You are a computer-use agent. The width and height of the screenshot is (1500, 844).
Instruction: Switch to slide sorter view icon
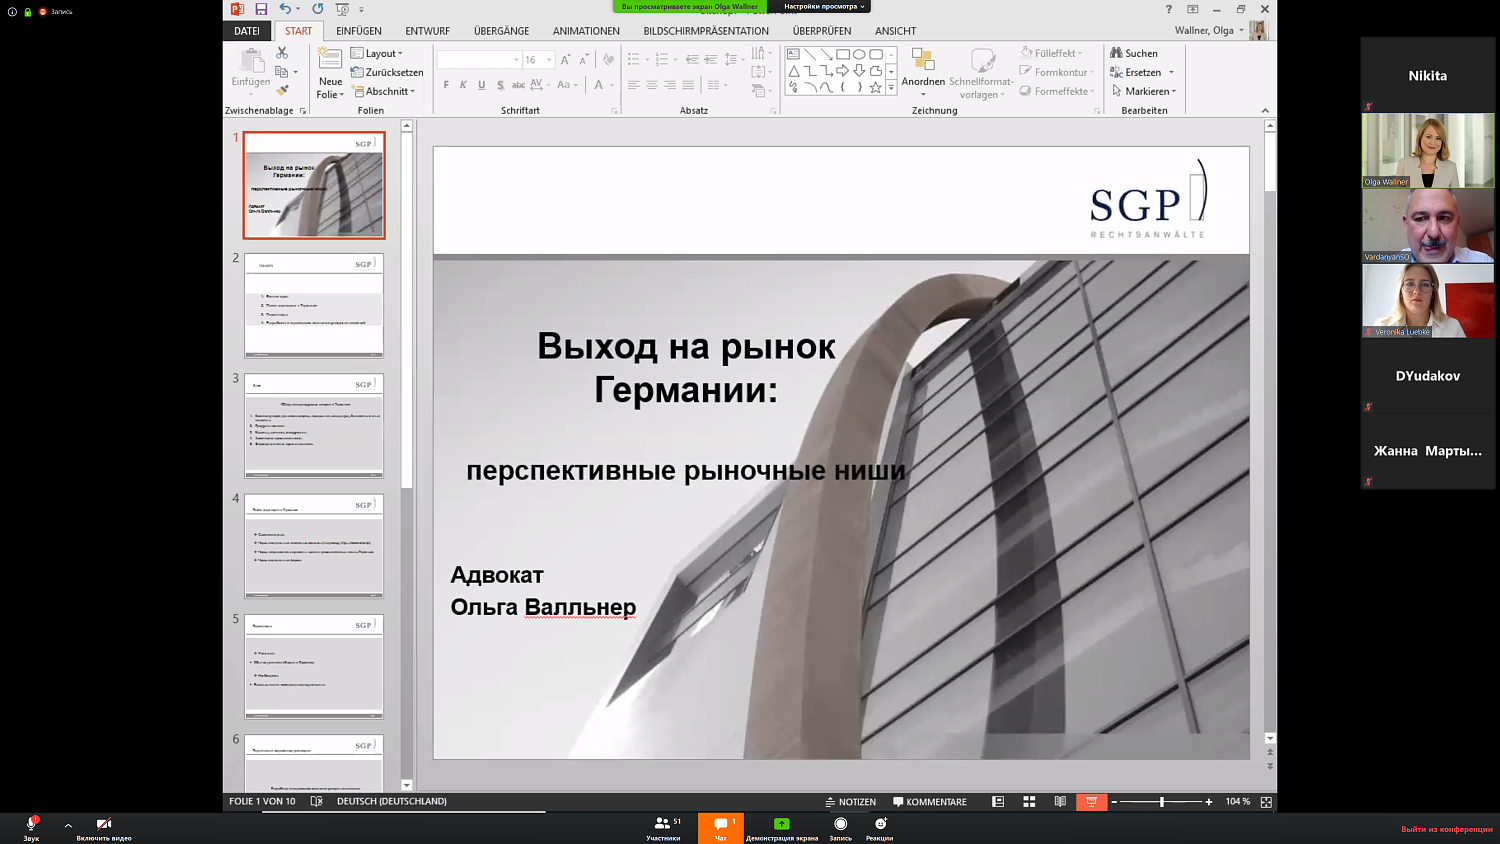coord(1029,802)
